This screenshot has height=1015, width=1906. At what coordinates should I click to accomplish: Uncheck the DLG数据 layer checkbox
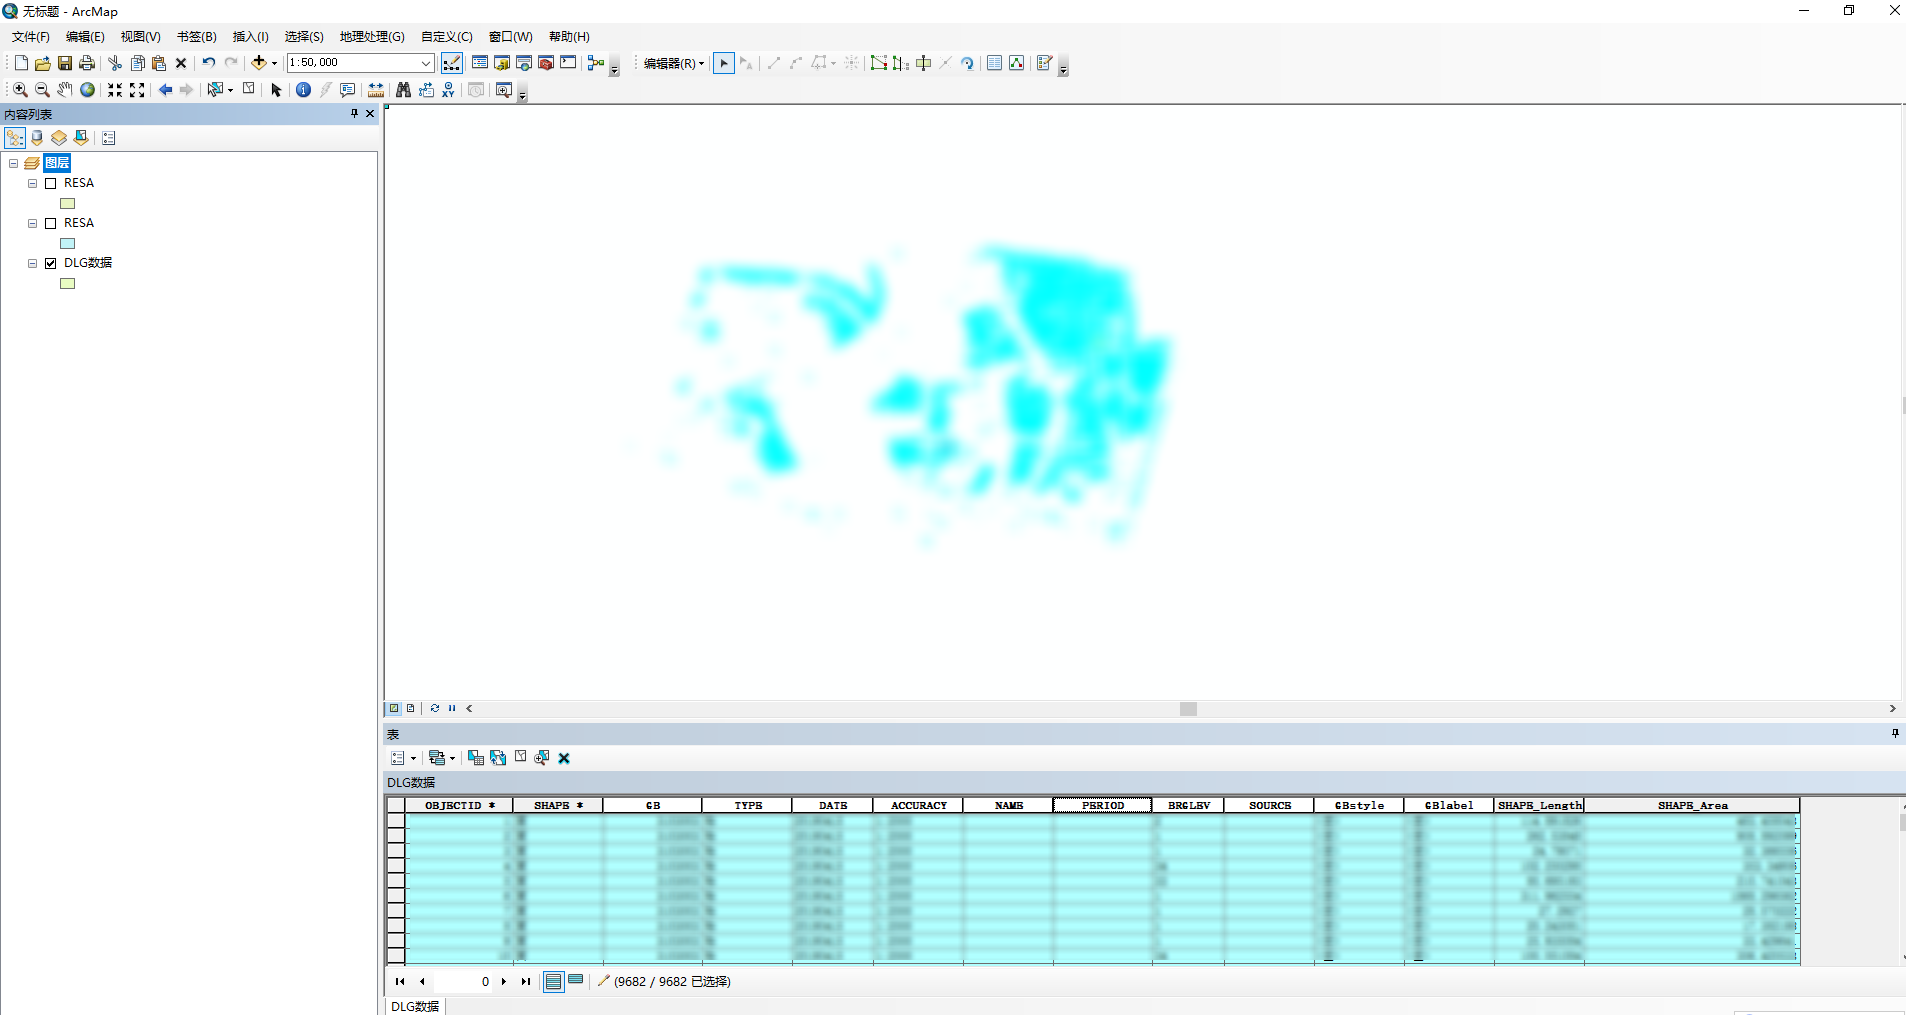click(x=51, y=264)
